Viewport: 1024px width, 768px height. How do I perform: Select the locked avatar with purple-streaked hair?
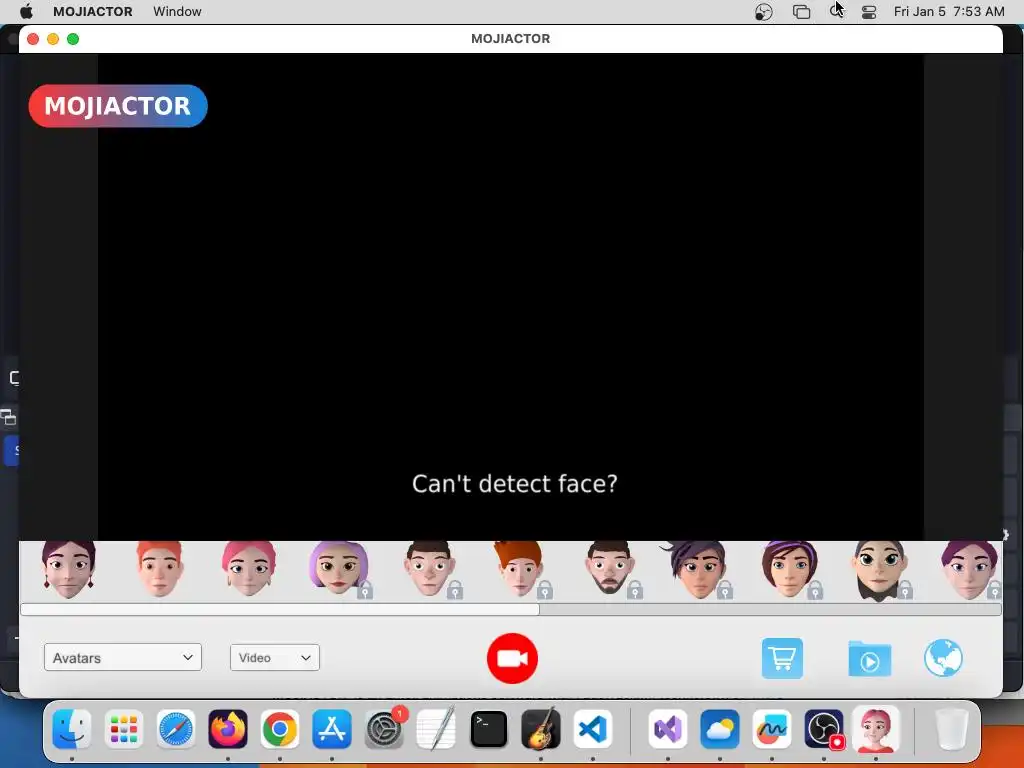click(790, 568)
